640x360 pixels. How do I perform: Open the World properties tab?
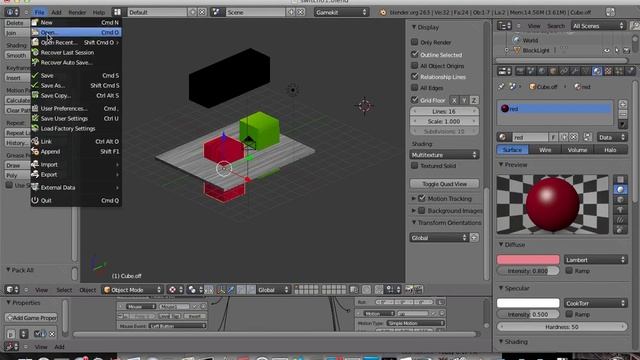542,71
